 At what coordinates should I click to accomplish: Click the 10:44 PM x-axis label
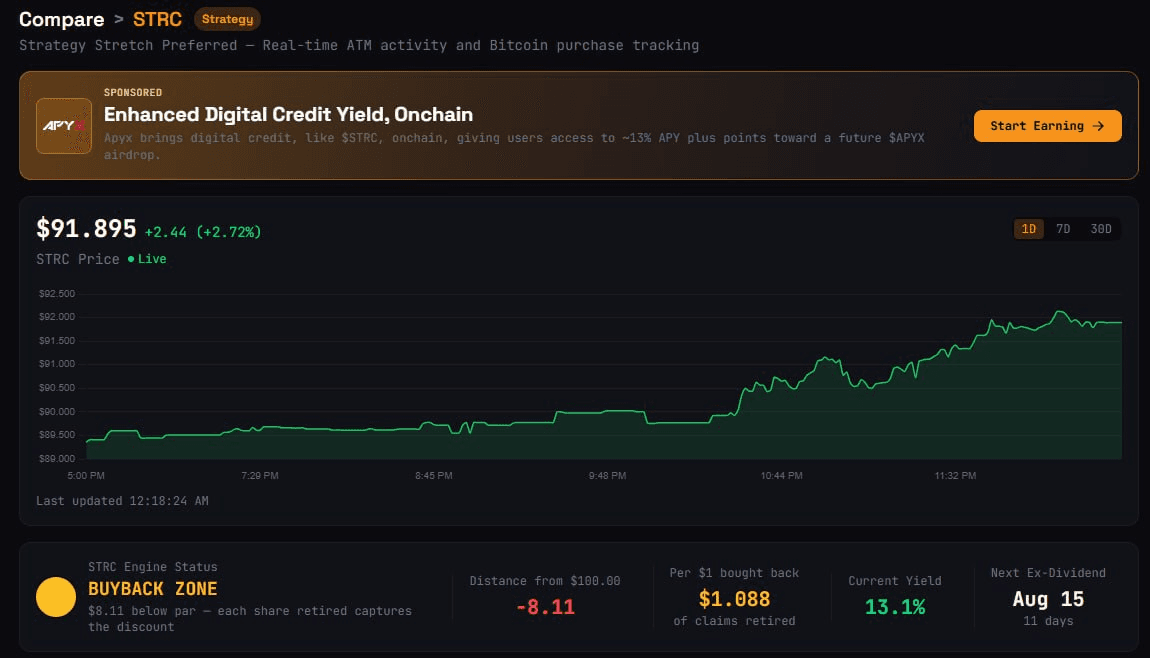[x=781, y=476]
